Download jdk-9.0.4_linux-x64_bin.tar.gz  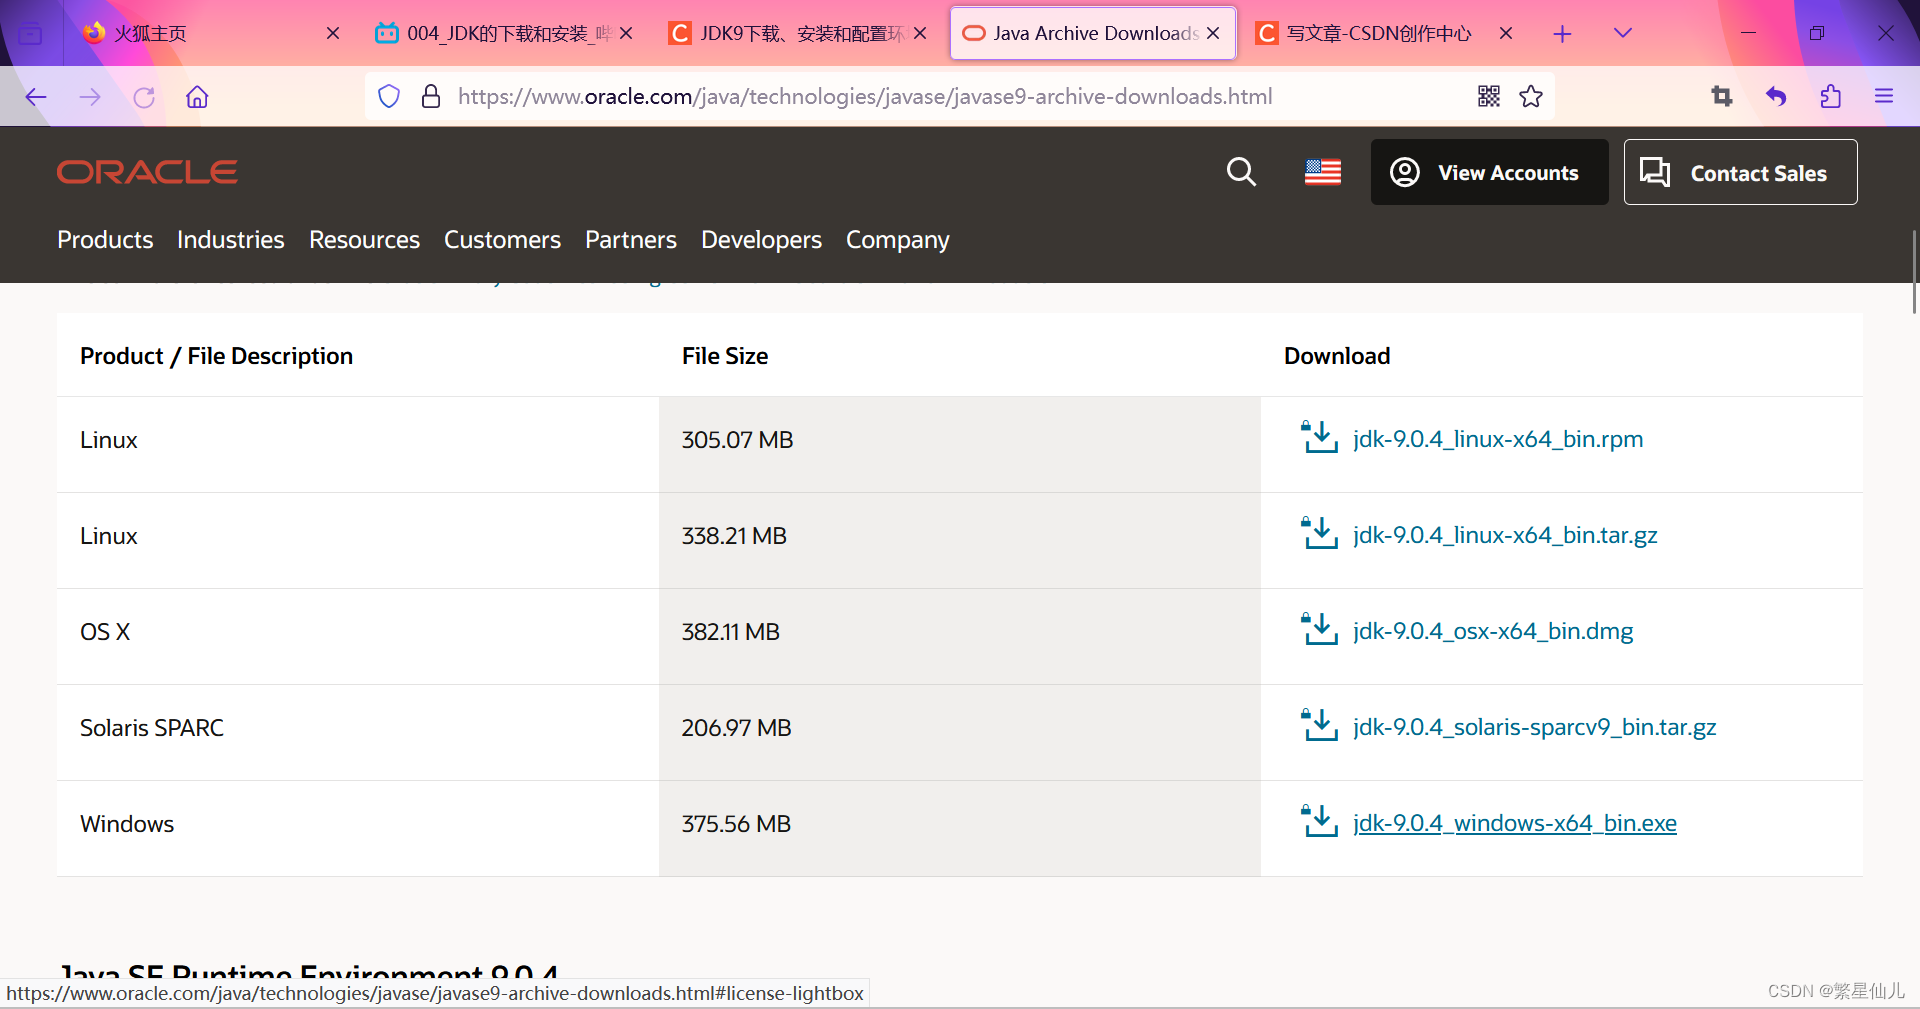1505,535
